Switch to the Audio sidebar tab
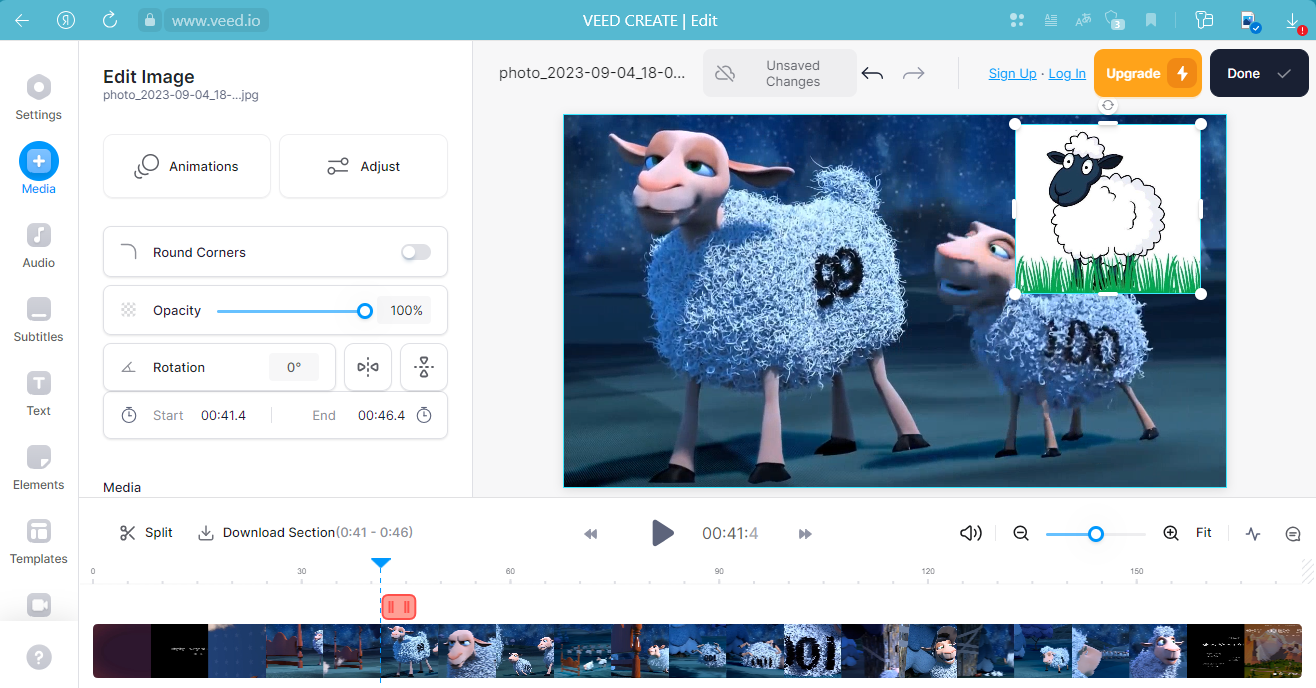Viewport: 1316px width, 688px height. coord(39,245)
